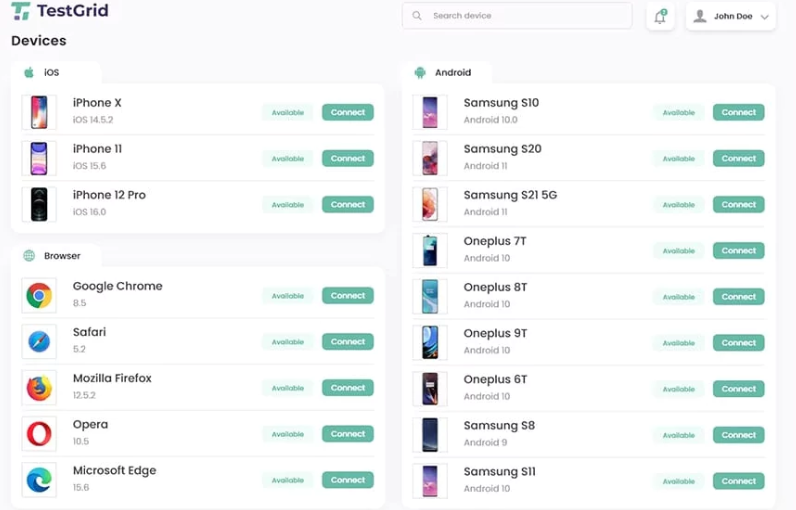The image size is (796, 510).
Task: Connect to Samsung S8
Action: (x=739, y=435)
